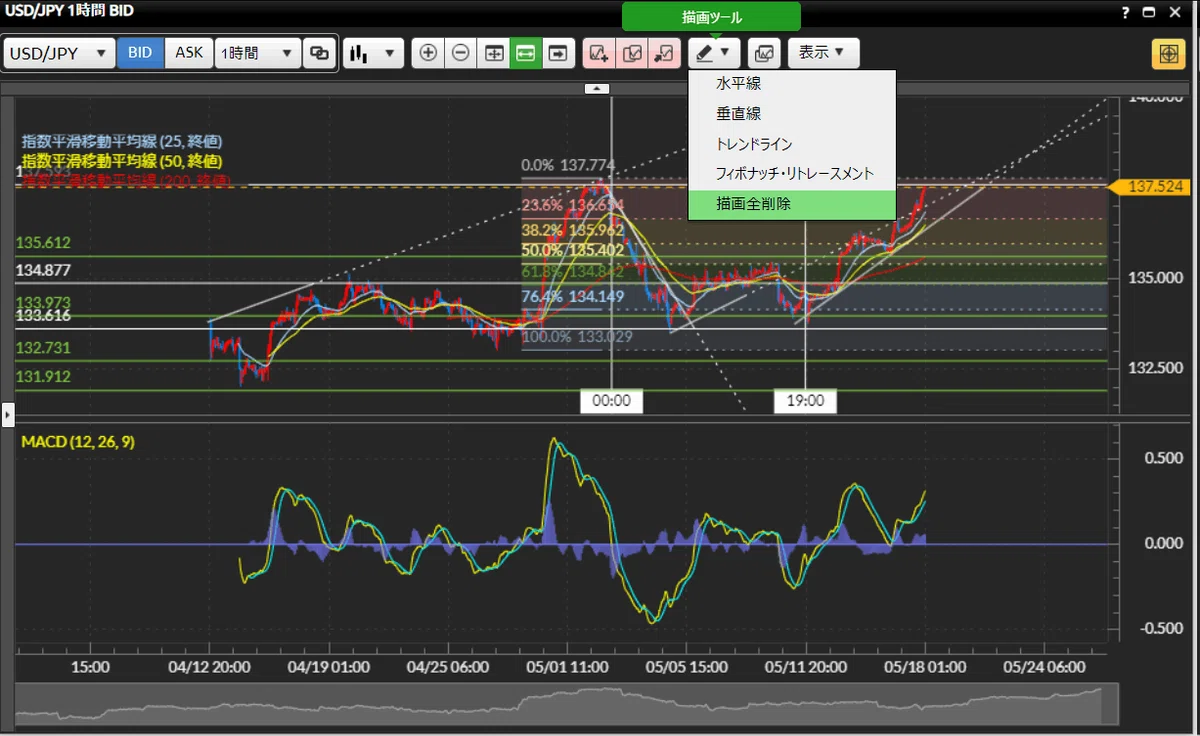
Task: Click the vertical fit chart icon
Action: tap(493, 53)
